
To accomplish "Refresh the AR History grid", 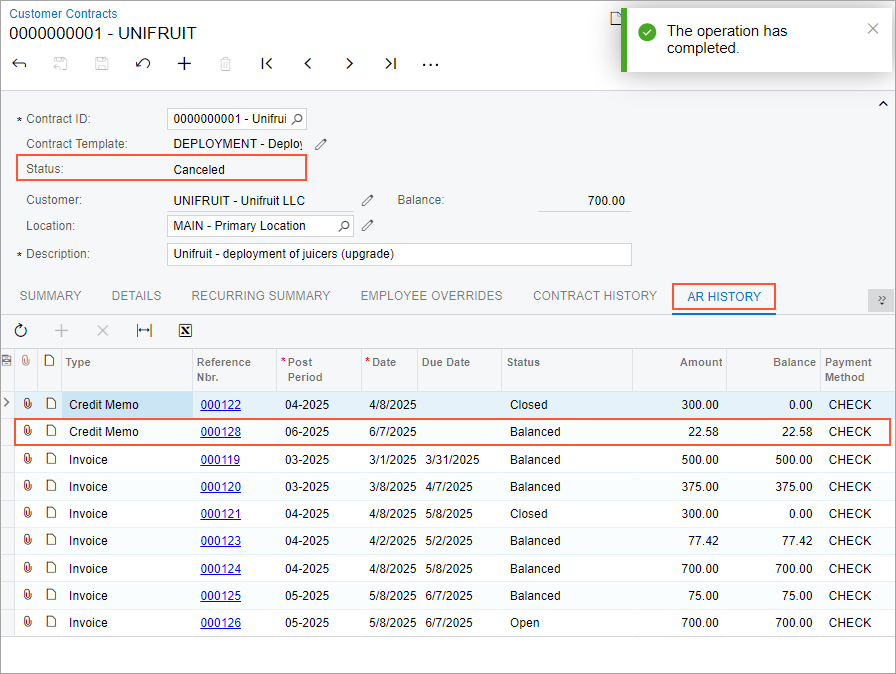I will click(x=21, y=330).
